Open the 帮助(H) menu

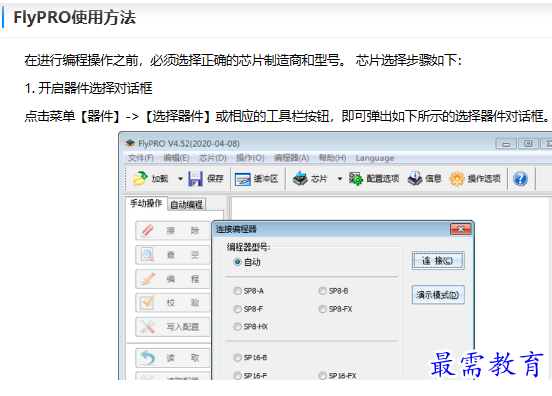332,158
